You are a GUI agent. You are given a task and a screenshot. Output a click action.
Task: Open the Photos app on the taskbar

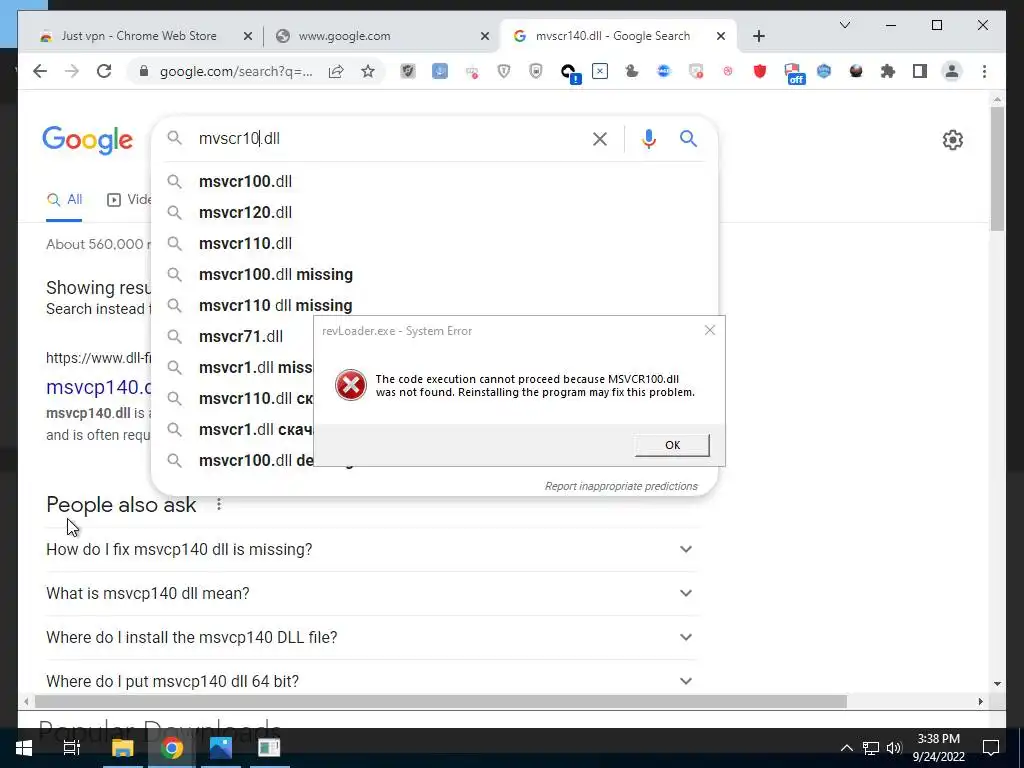coord(221,748)
